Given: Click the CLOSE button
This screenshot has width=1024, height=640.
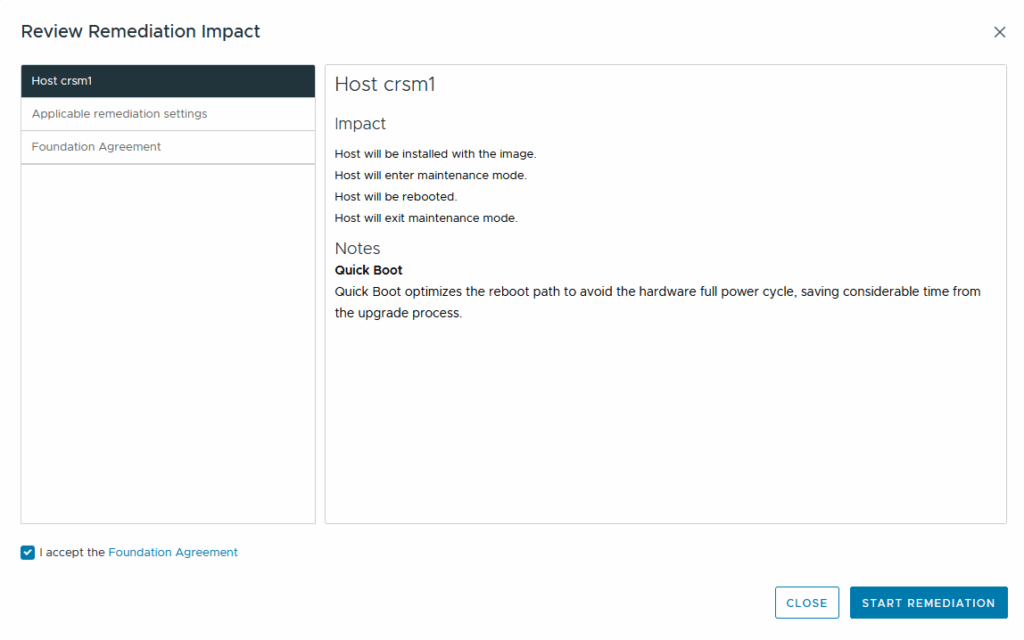Looking at the screenshot, I should (807, 603).
